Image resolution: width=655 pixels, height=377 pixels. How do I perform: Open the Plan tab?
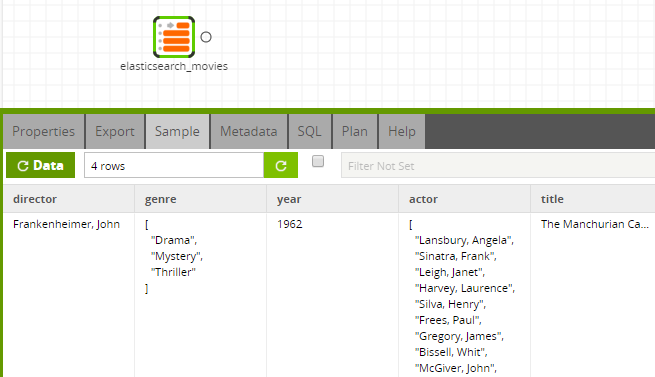click(x=355, y=132)
